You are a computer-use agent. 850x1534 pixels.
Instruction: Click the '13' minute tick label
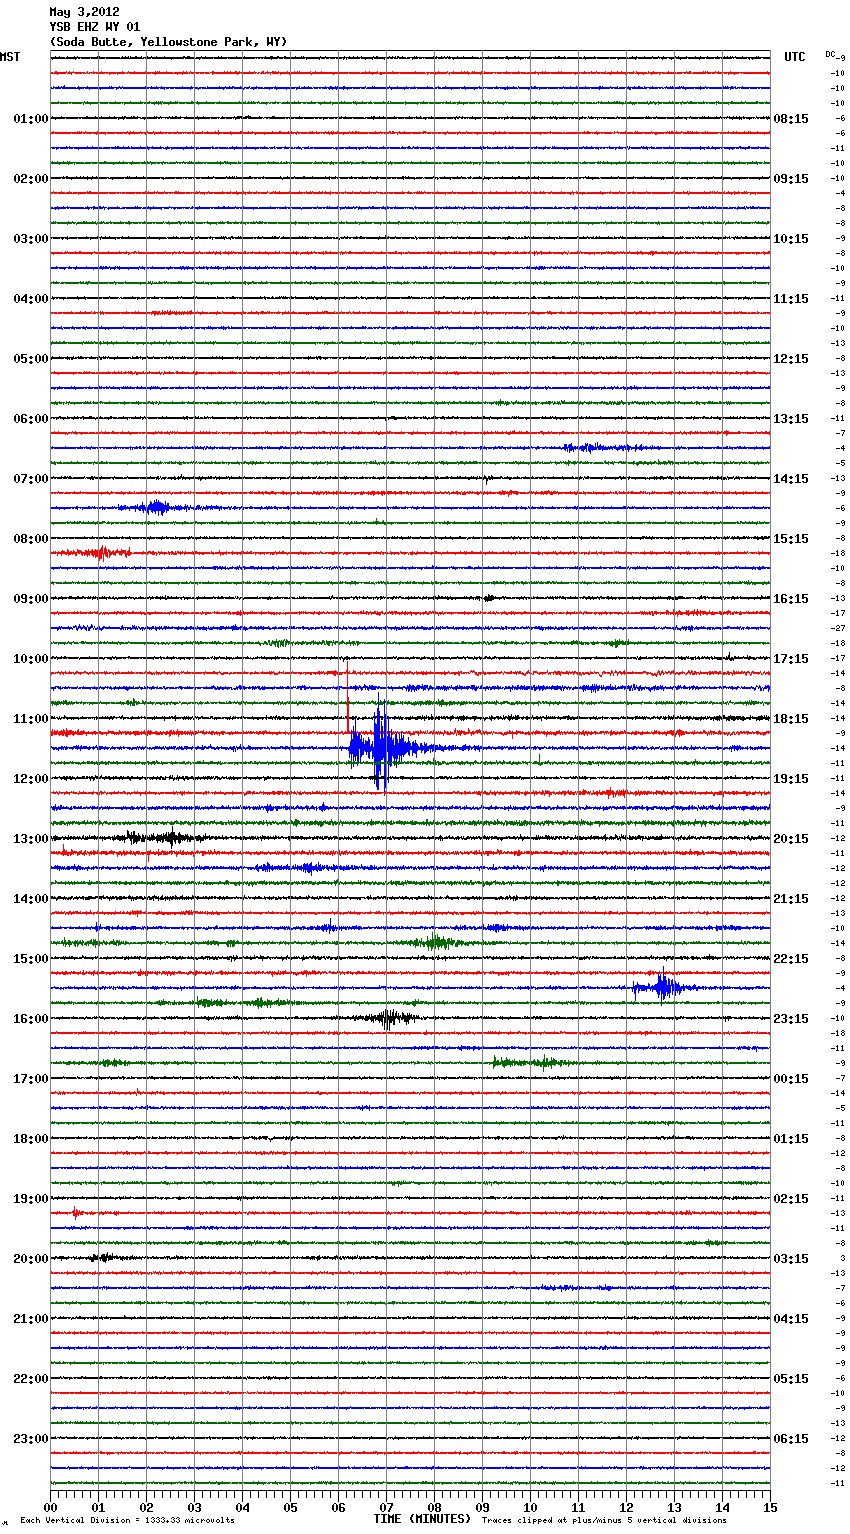tap(674, 1507)
